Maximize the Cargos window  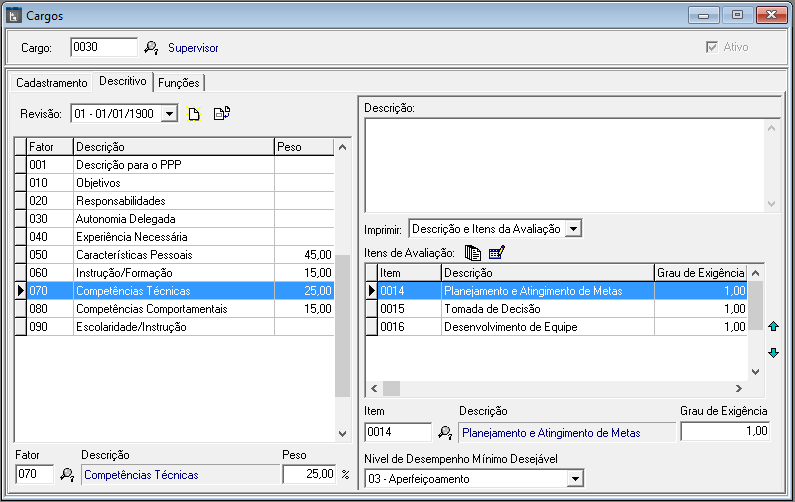pos(737,15)
